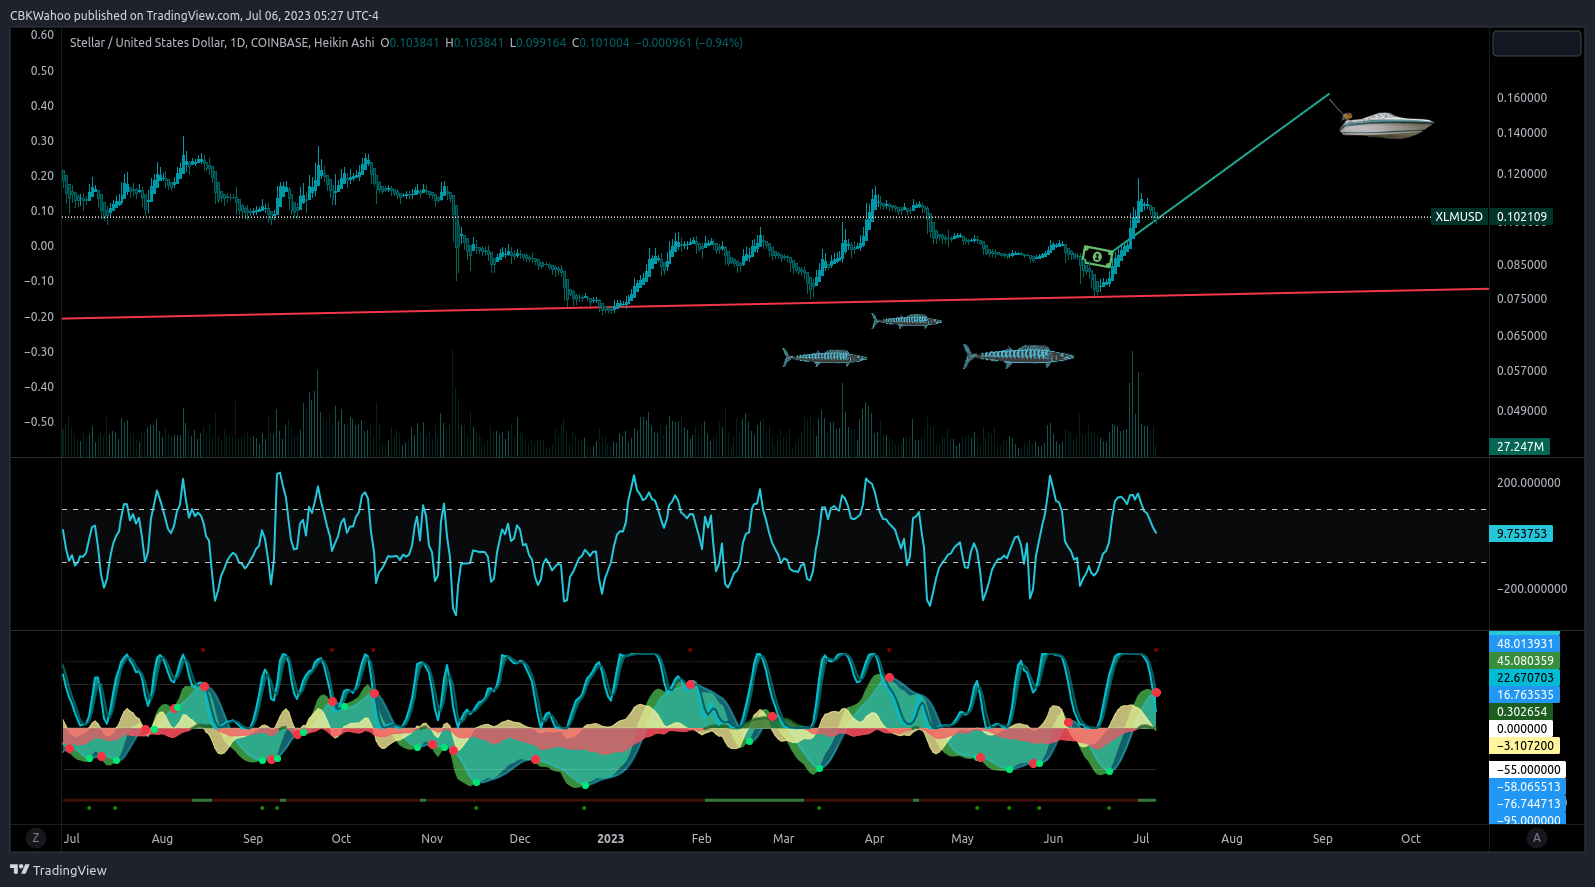Click the indicator value −58.065513
Viewport: 1595px width, 887px height.
[1528, 787]
